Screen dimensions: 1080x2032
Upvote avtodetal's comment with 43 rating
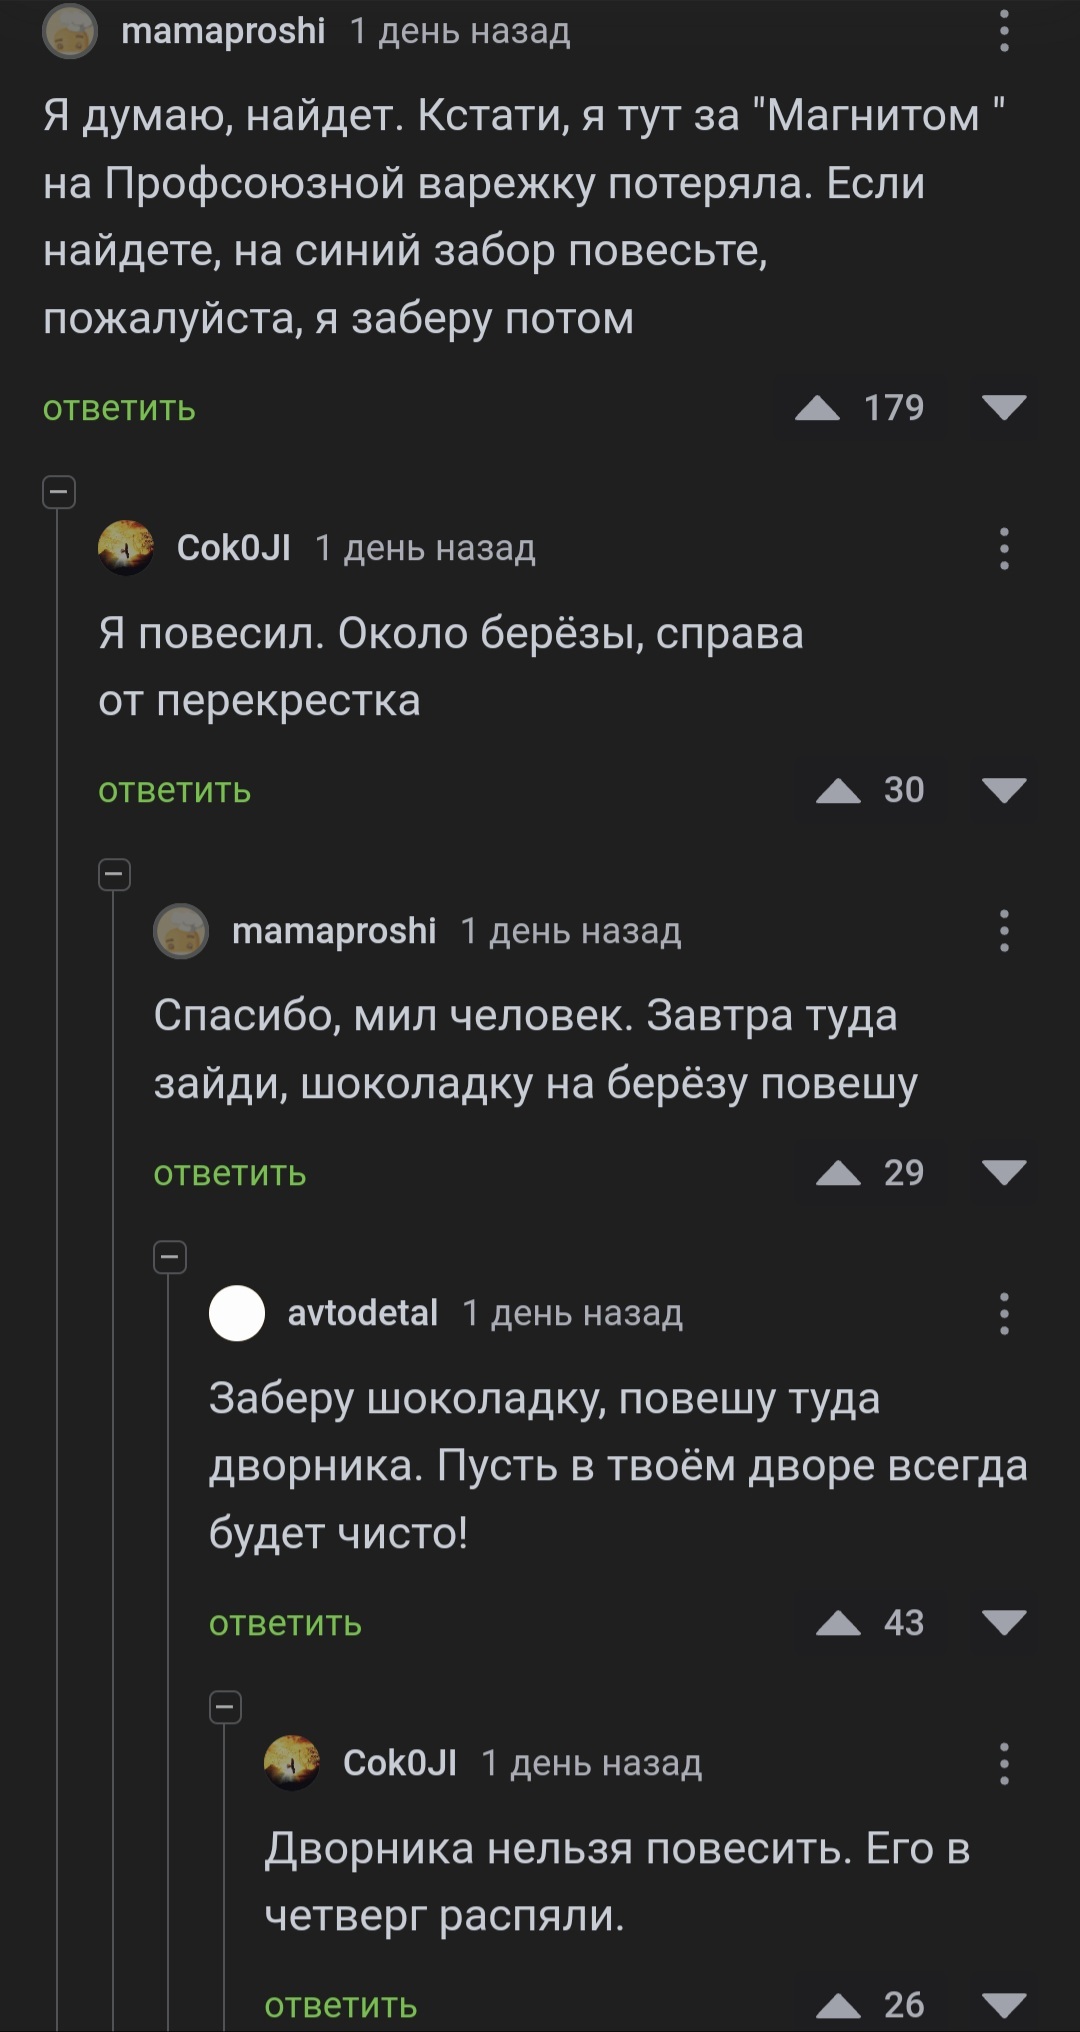click(x=838, y=1624)
